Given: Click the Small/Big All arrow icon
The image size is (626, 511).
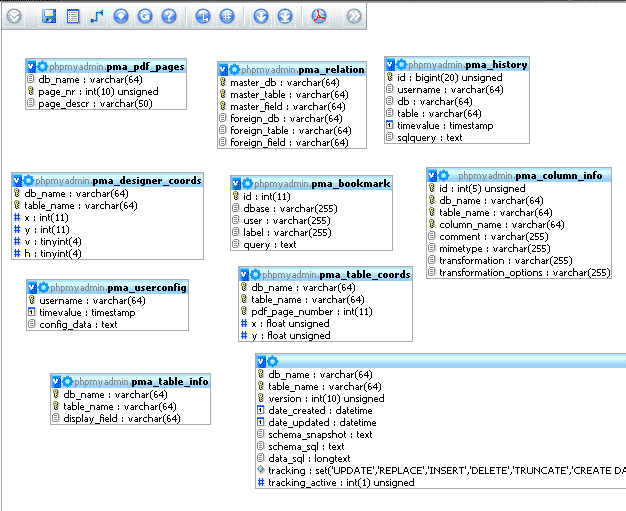Looking at the screenshot, I should pos(261,16).
